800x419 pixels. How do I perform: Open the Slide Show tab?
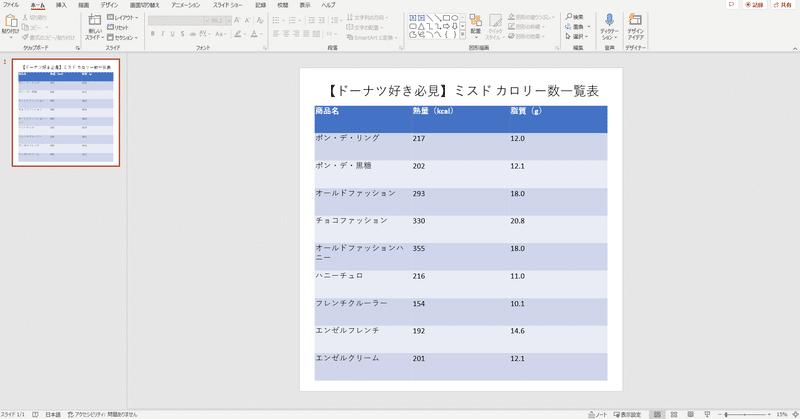pyautogui.click(x=228, y=5)
